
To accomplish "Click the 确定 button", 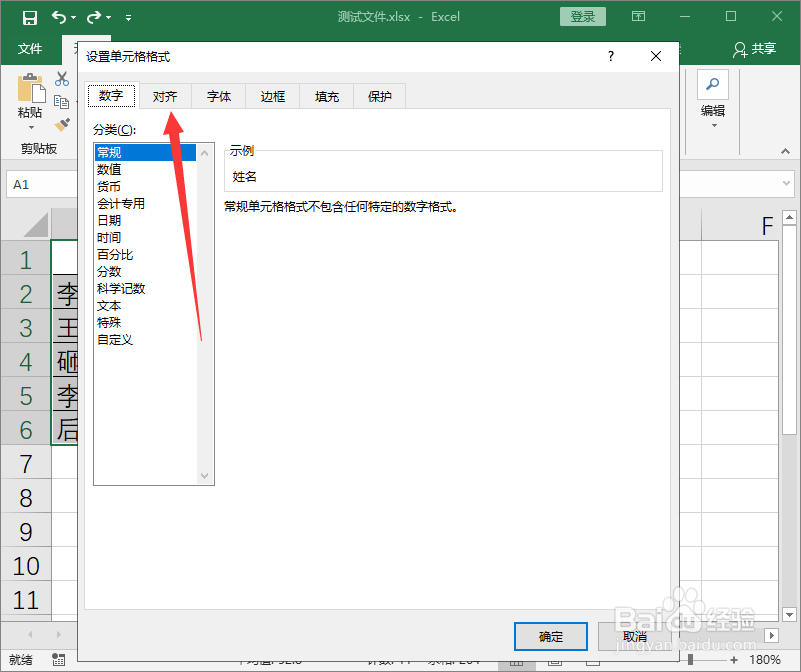I will click(551, 636).
